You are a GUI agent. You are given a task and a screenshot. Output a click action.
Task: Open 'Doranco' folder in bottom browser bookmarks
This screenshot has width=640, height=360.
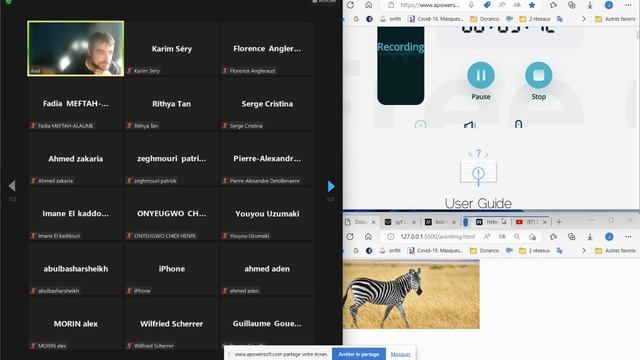point(485,250)
